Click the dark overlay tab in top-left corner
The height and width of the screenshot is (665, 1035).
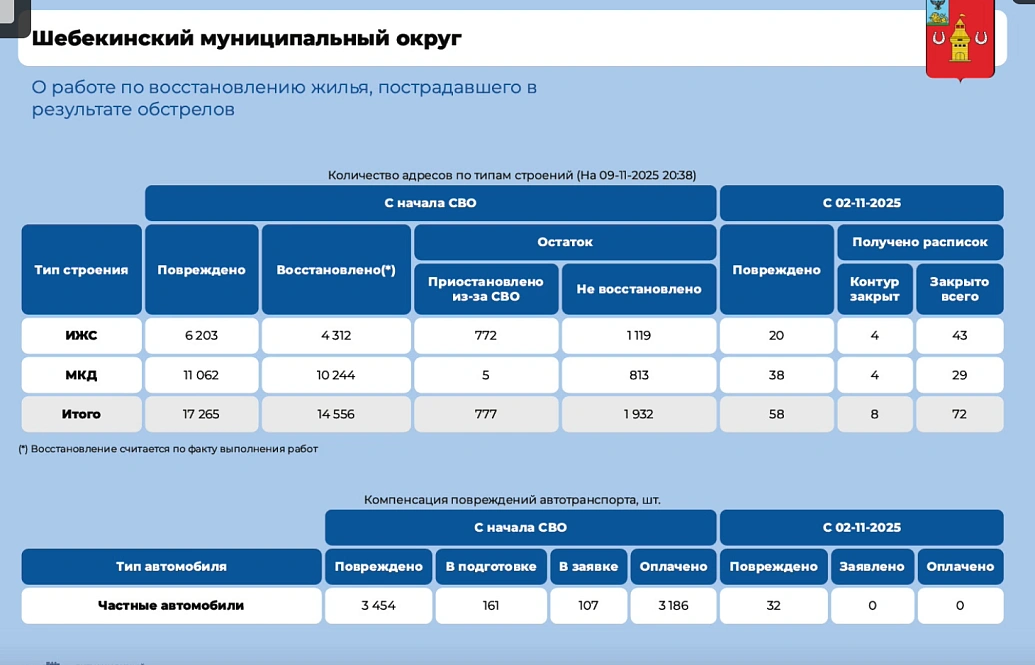point(14,17)
